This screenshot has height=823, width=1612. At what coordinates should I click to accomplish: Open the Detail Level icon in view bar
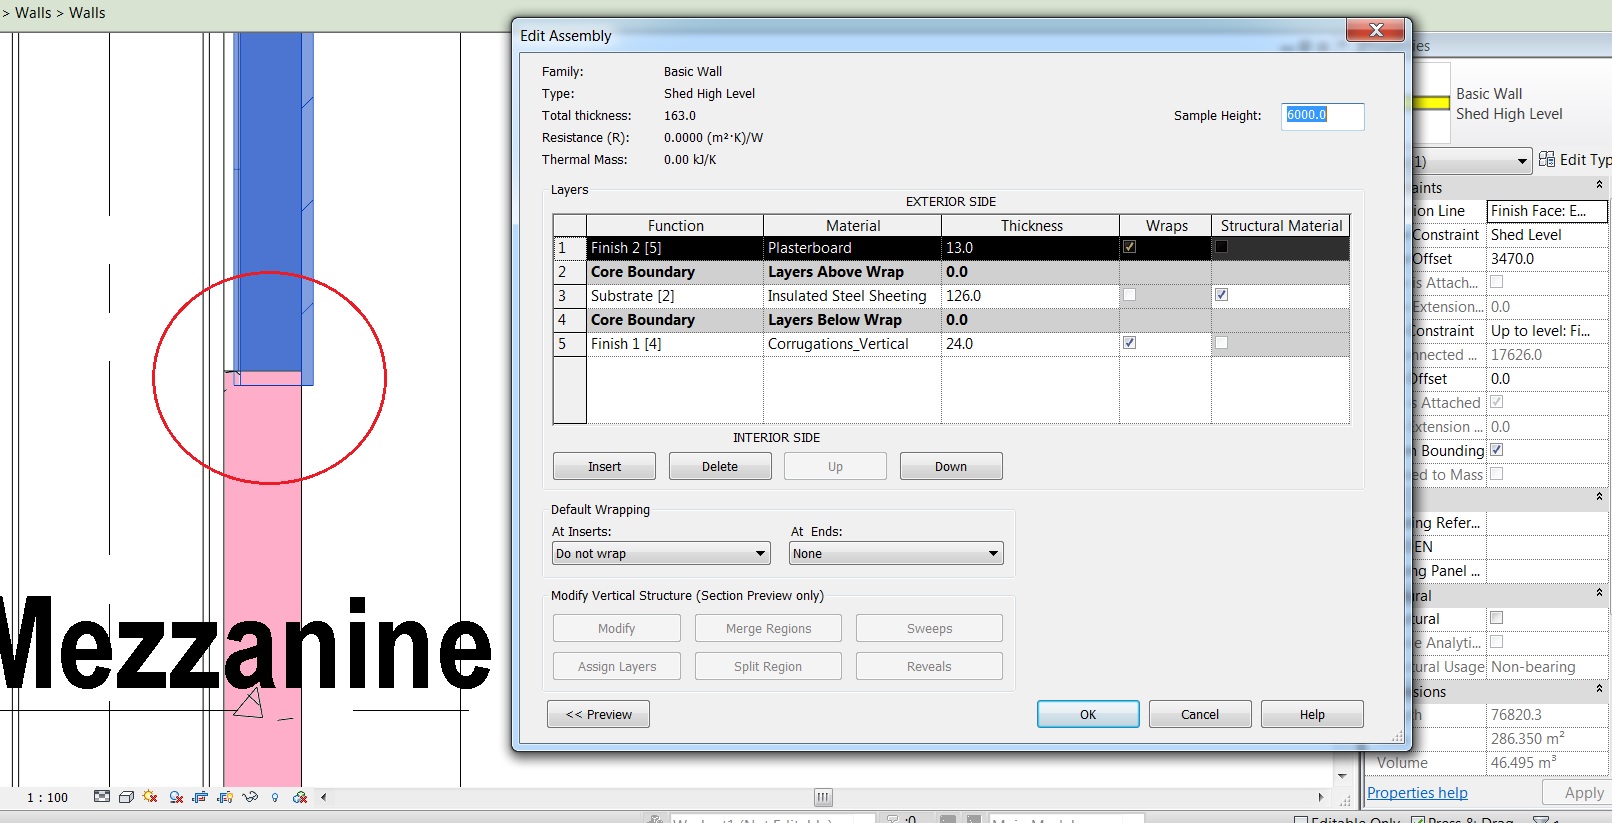(102, 797)
